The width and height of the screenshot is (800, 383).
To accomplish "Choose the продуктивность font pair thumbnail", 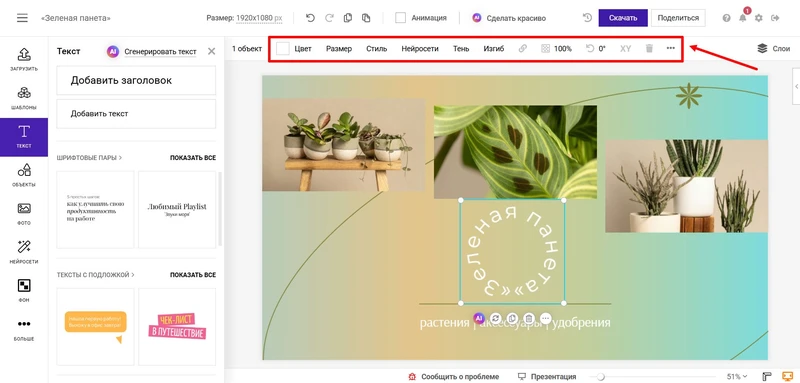I will (95, 210).
